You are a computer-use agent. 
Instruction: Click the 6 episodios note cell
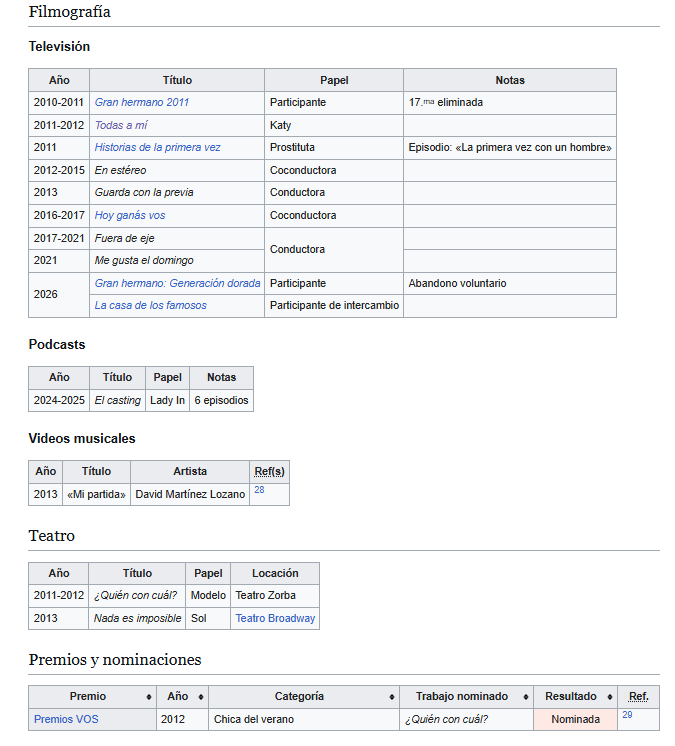click(221, 401)
